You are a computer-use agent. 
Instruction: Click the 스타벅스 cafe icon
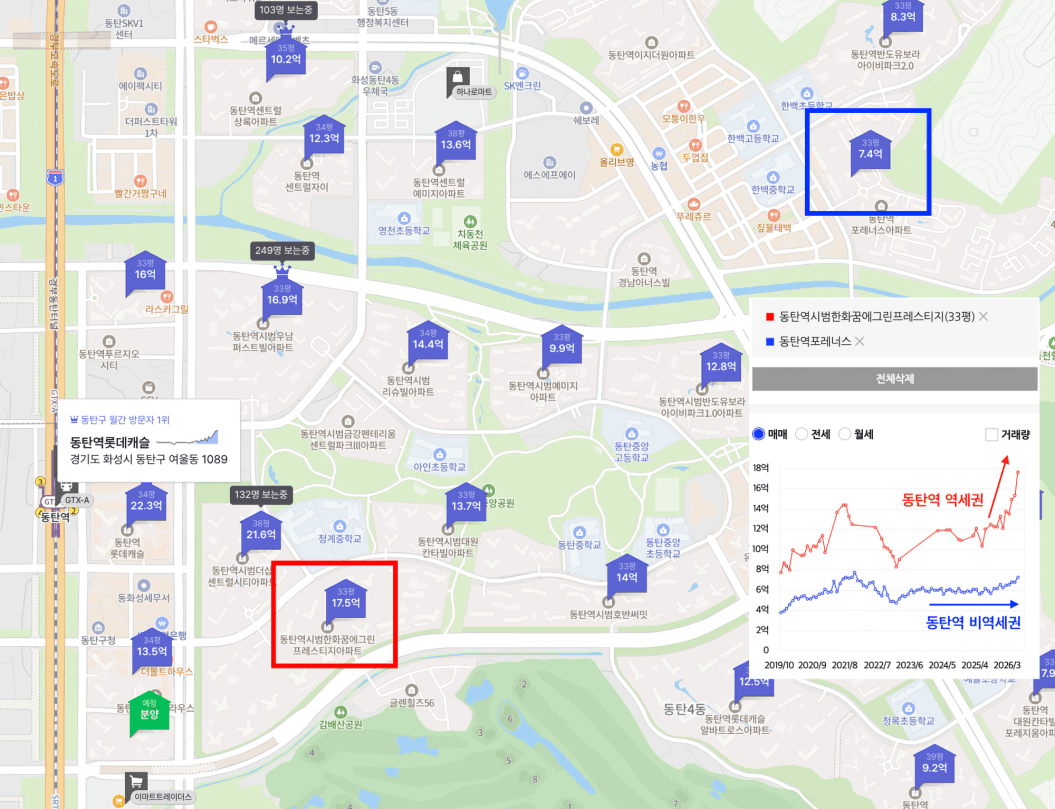pyautogui.click(x=211, y=27)
